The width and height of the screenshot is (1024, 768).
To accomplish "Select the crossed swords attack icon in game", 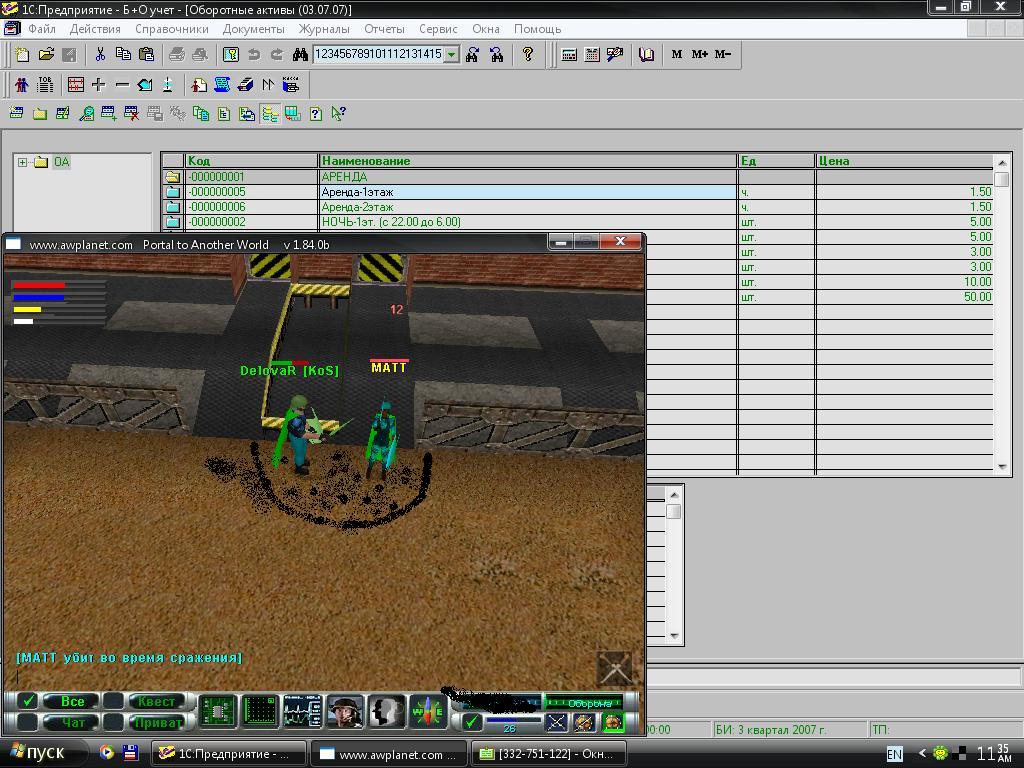I will point(556,722).
